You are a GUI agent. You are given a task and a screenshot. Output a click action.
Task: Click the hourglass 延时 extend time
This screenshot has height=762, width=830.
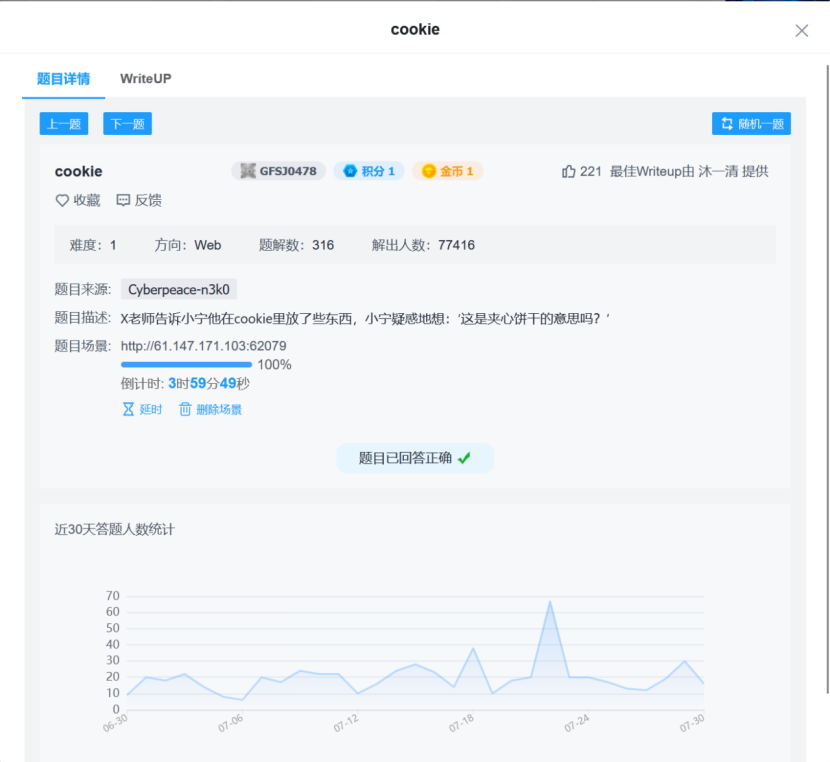[x=142, y=410]
